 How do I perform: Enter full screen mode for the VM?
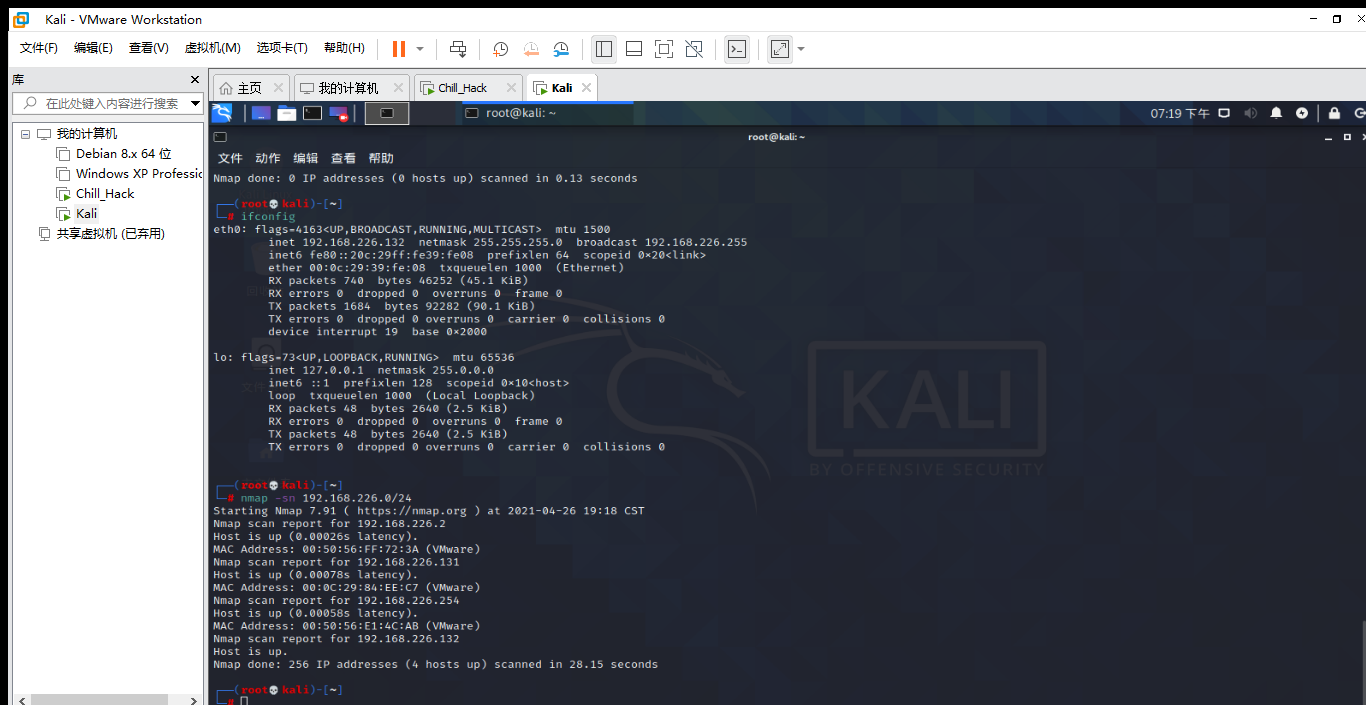664,48
